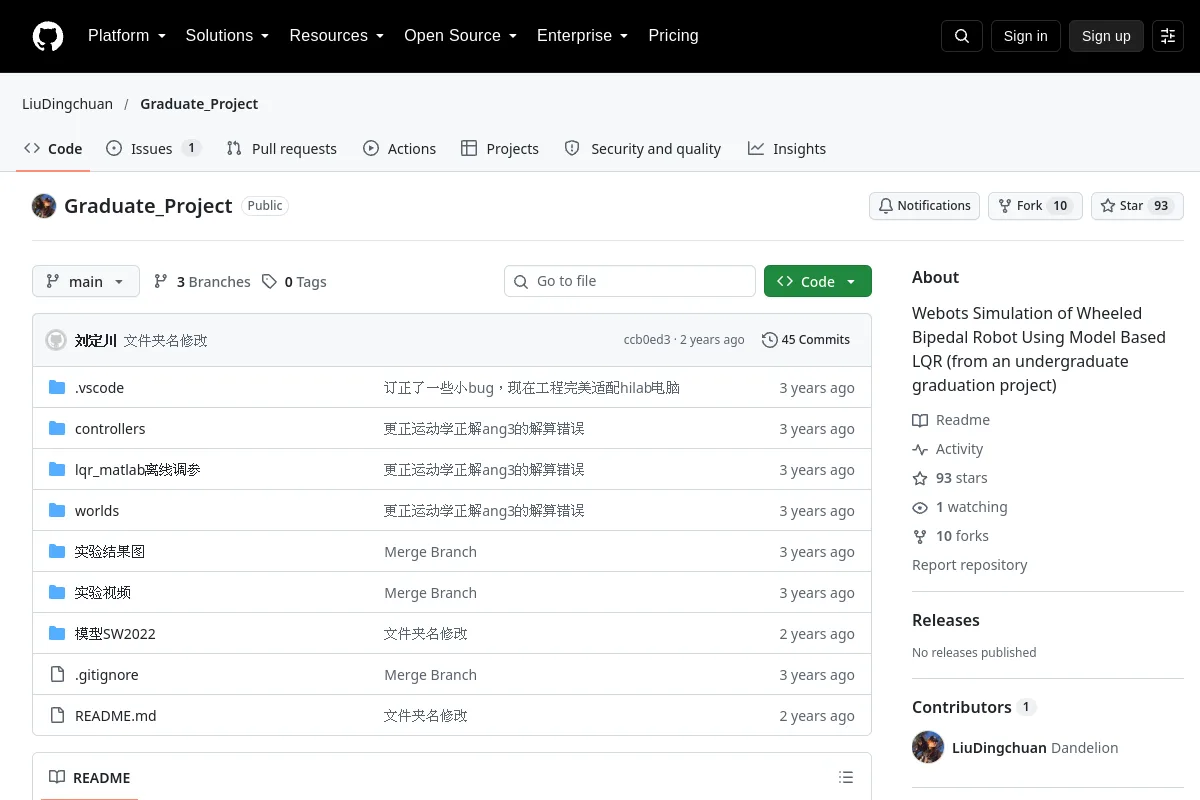Click the Readme book icon in About
The height and width of the screenshot is (800, 1200).
(920, 420)
